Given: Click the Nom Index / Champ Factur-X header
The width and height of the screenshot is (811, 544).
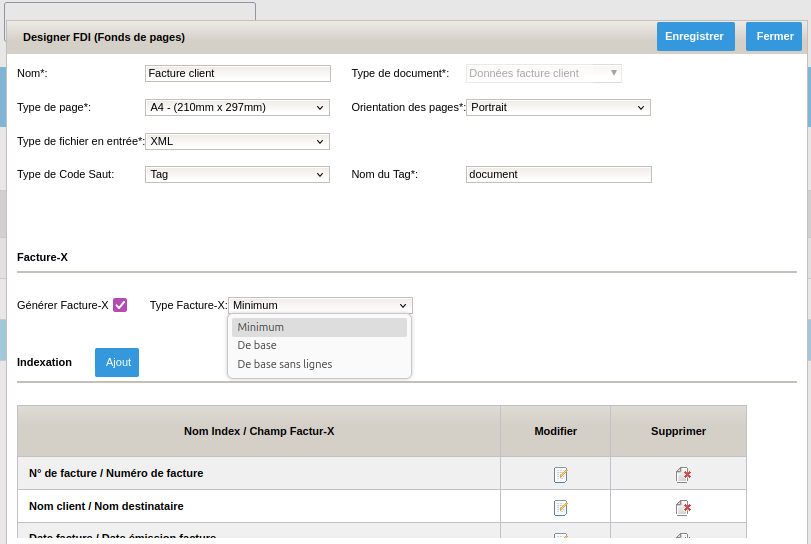Looking at the screenshot, I should click(259, 431).
